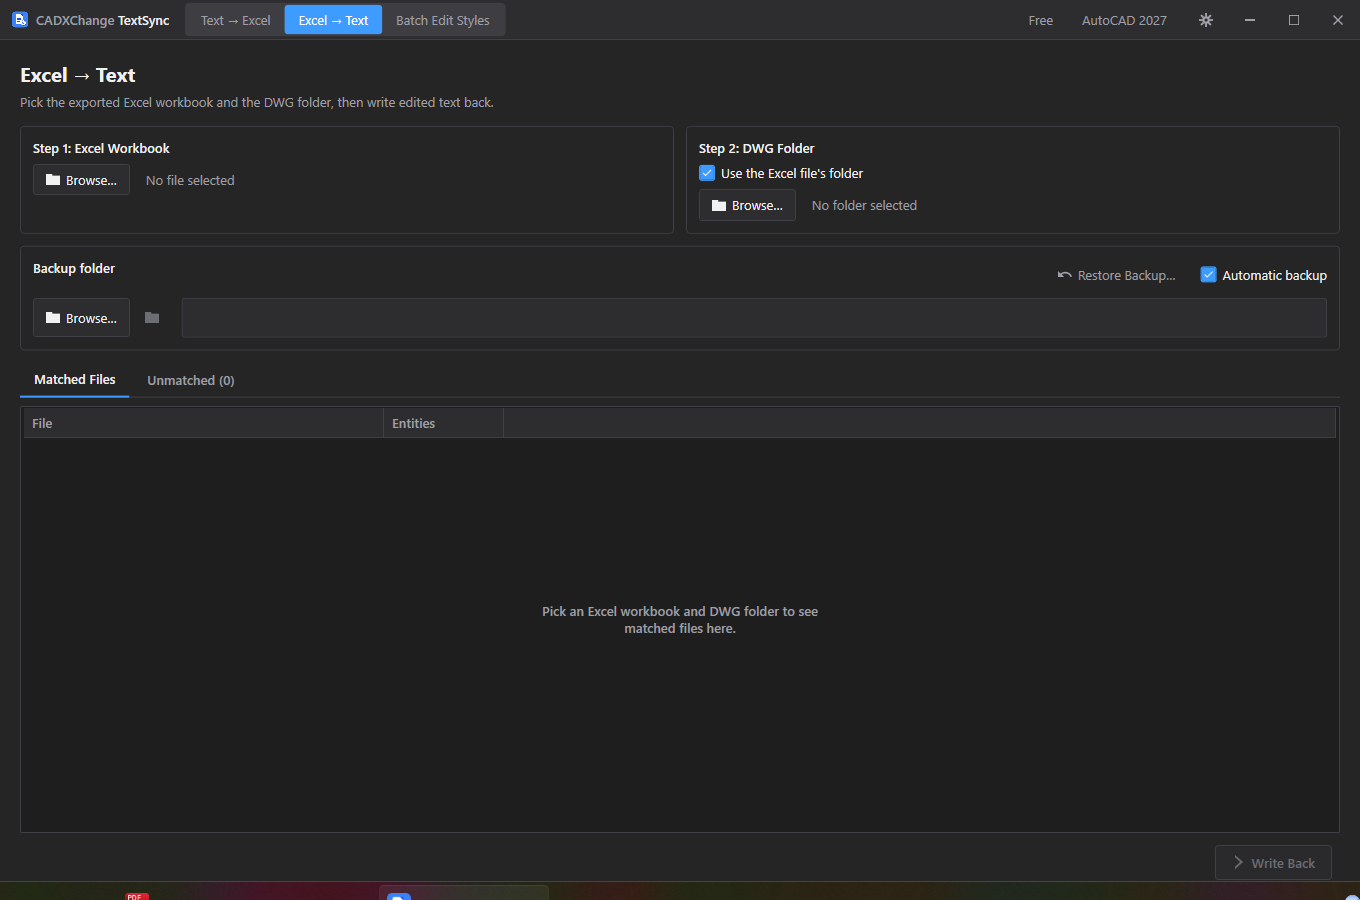Focus the backup folder path field
The image size is (1360, 900).
pyautogui.click(x=754, y=318)
